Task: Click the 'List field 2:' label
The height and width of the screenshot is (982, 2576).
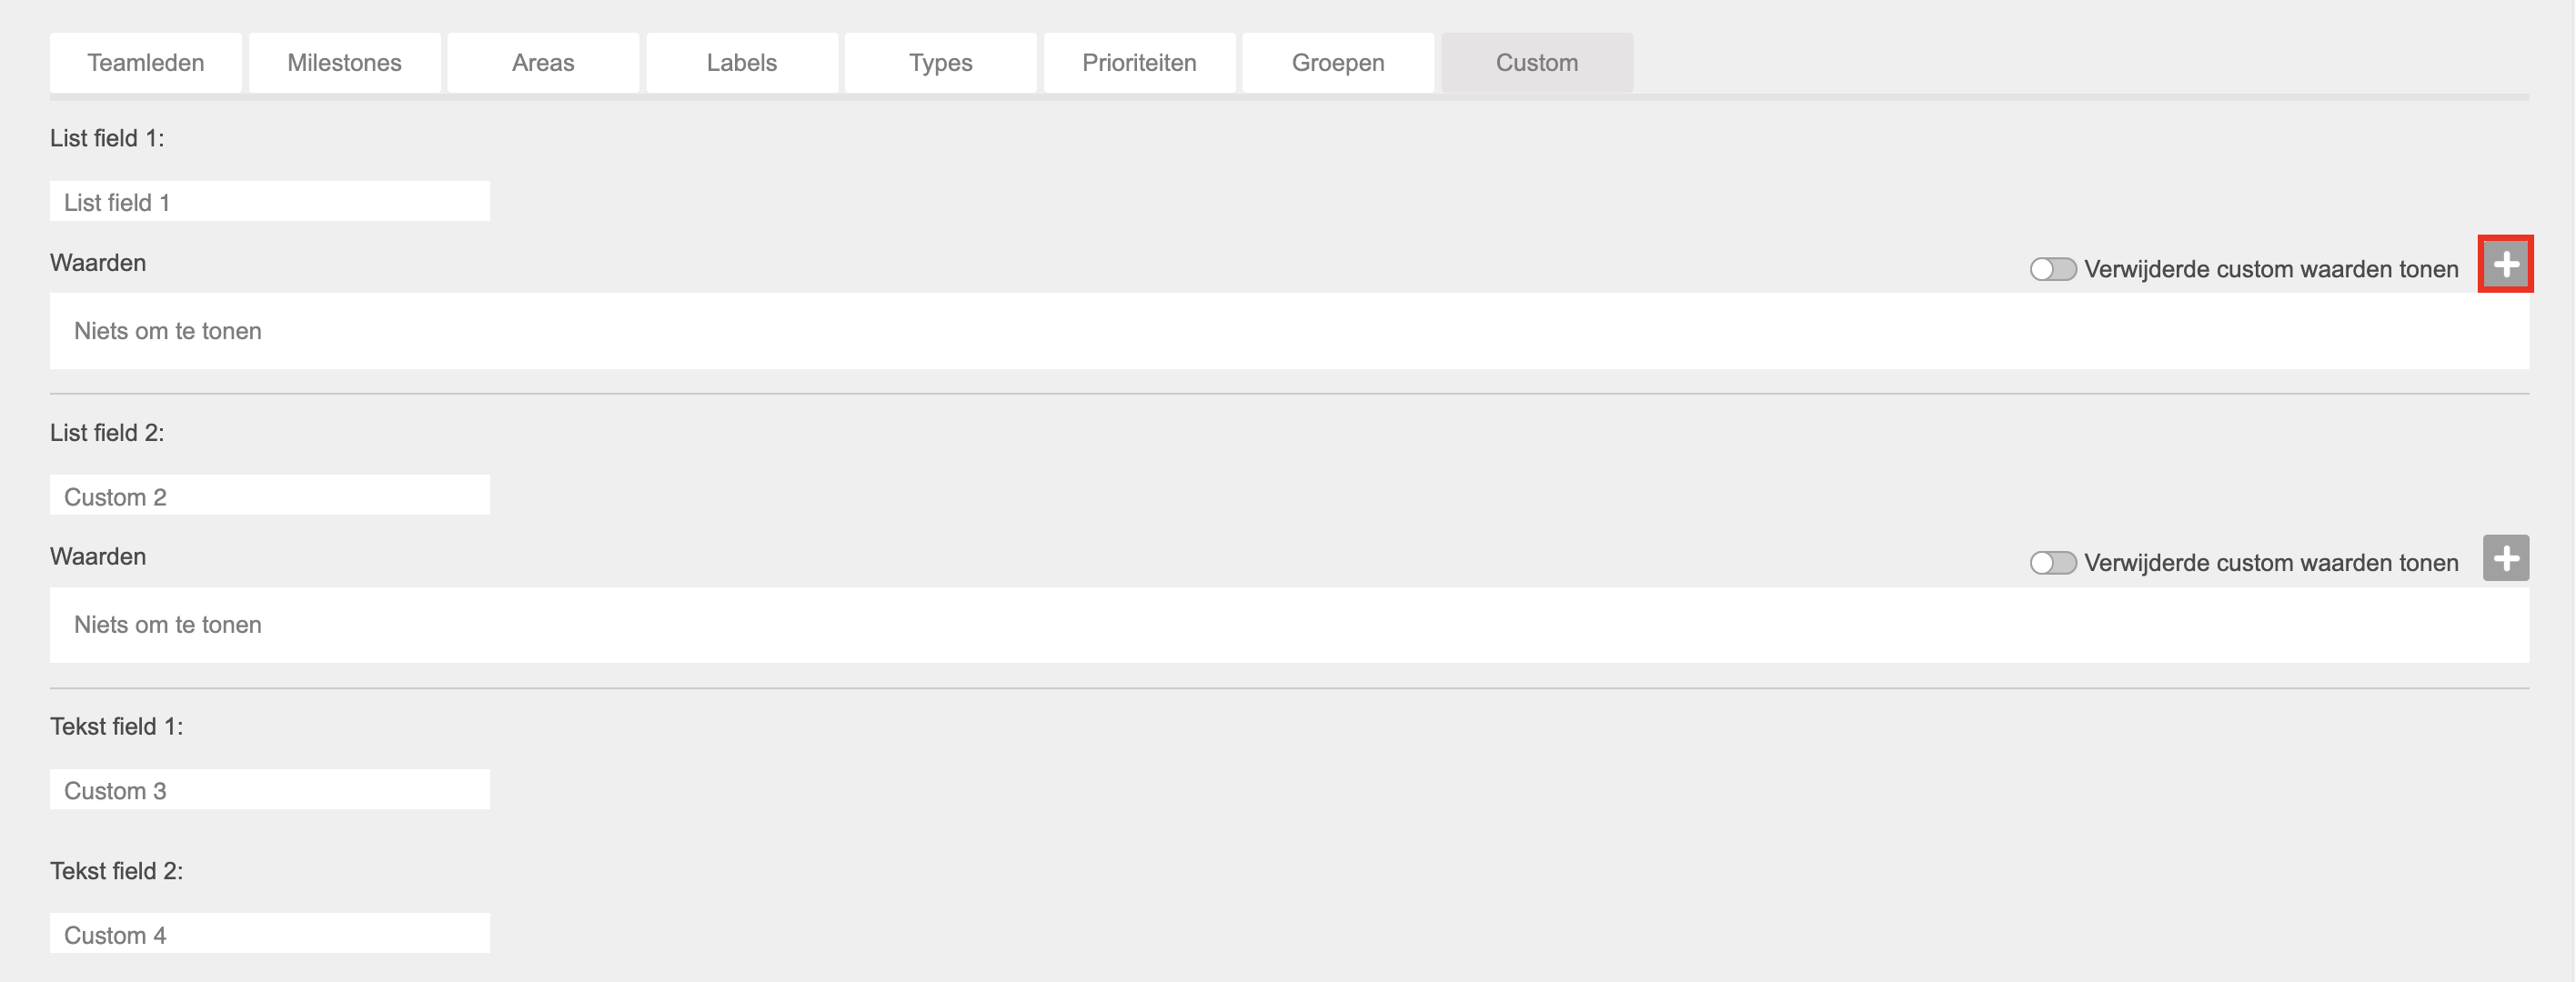Action: [x=107, y=433]
